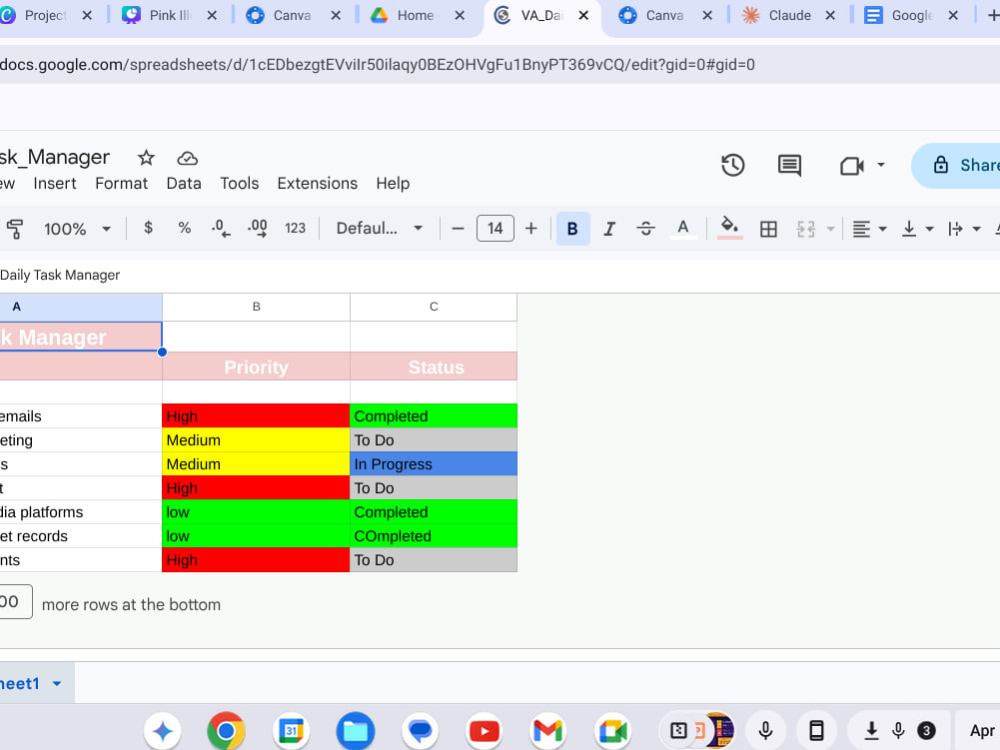Open version history clock icon

tap(733, 165)
